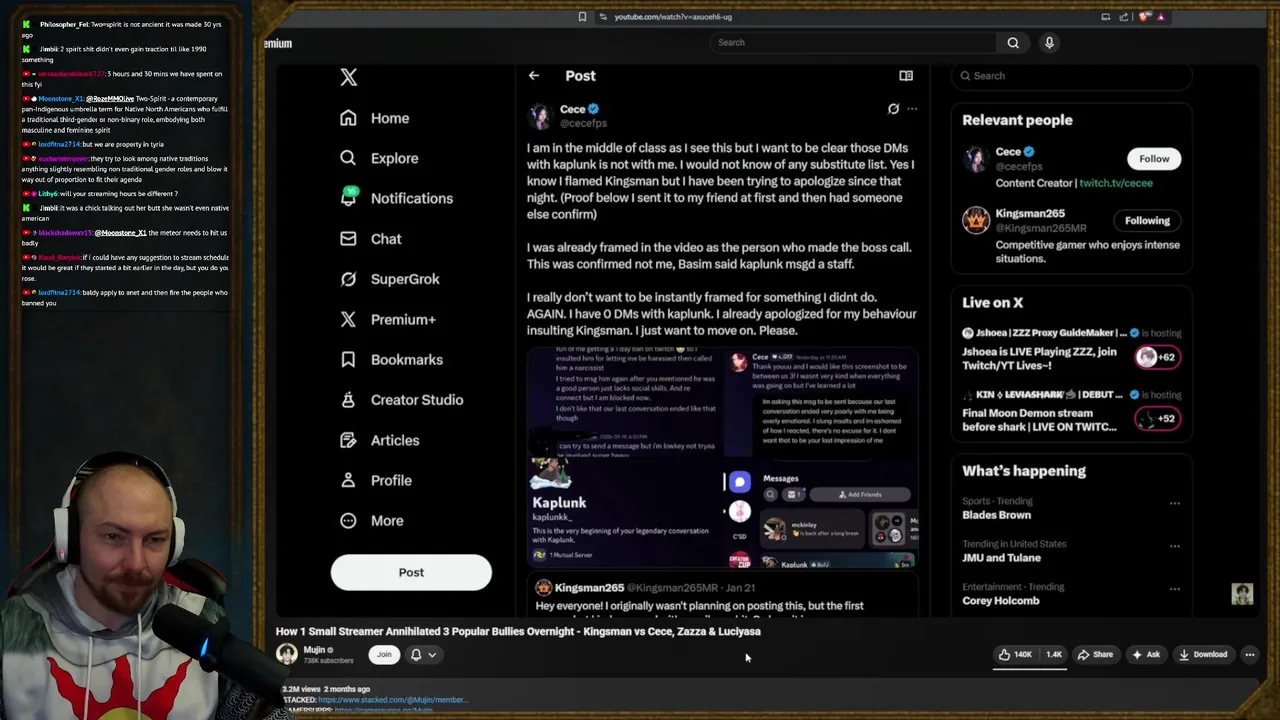Click the YouTube voice search microphone
The height and width of the screenshot is (720, 1280).
(x=1049, y=42)
